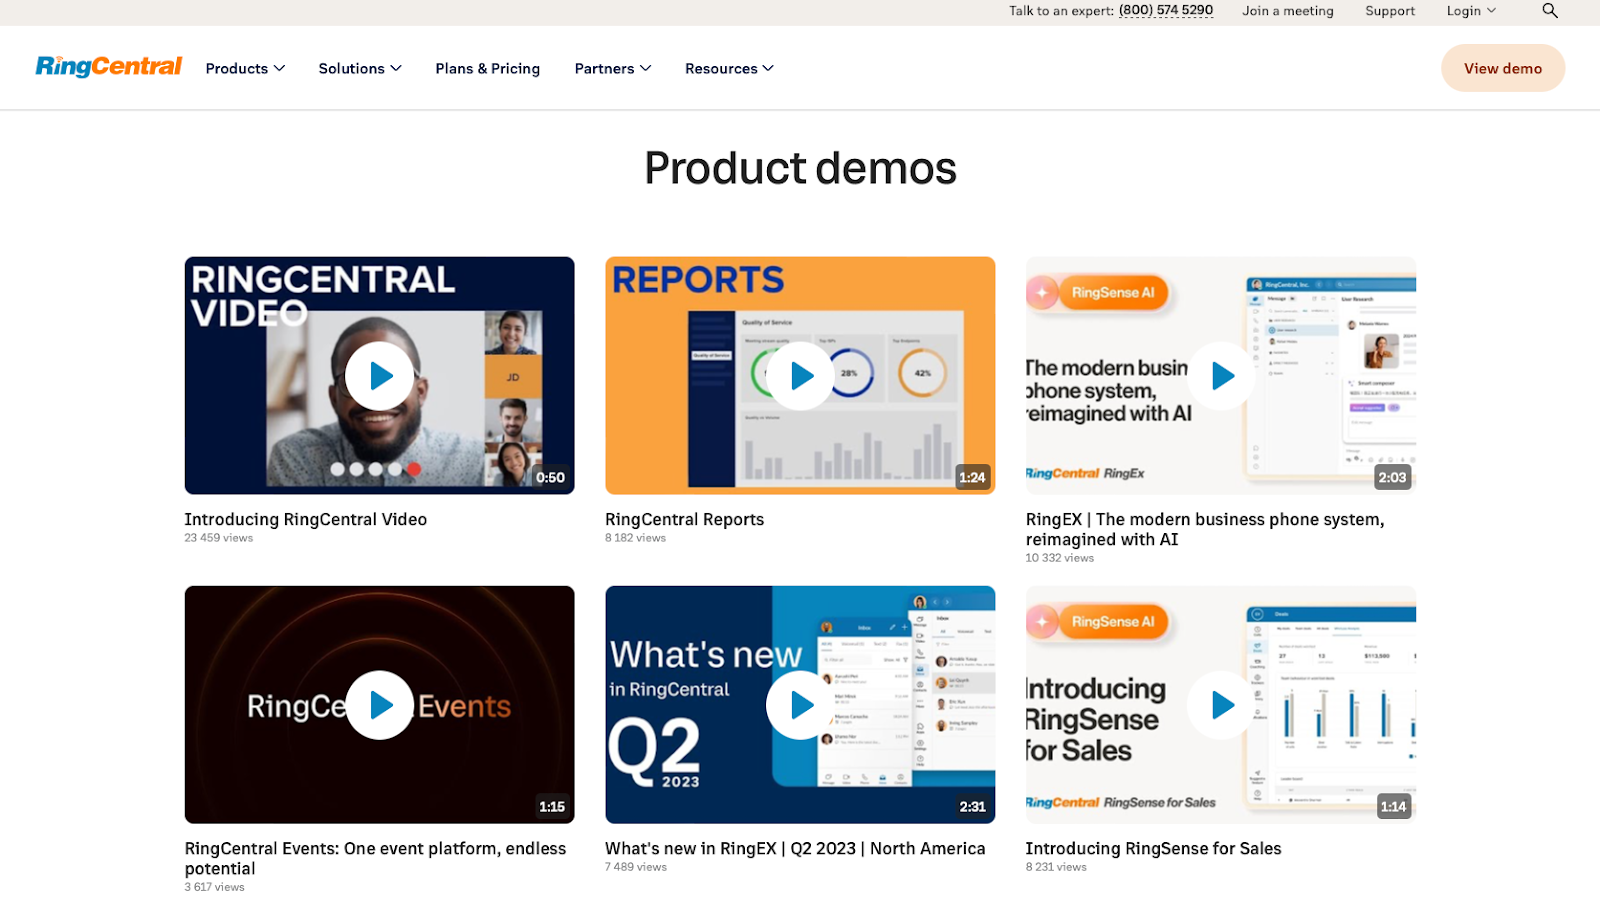Open the search magnifier icon
Image resolution: width=1600 pixels, height=909 pixels.
click(x=1550, y=11)
